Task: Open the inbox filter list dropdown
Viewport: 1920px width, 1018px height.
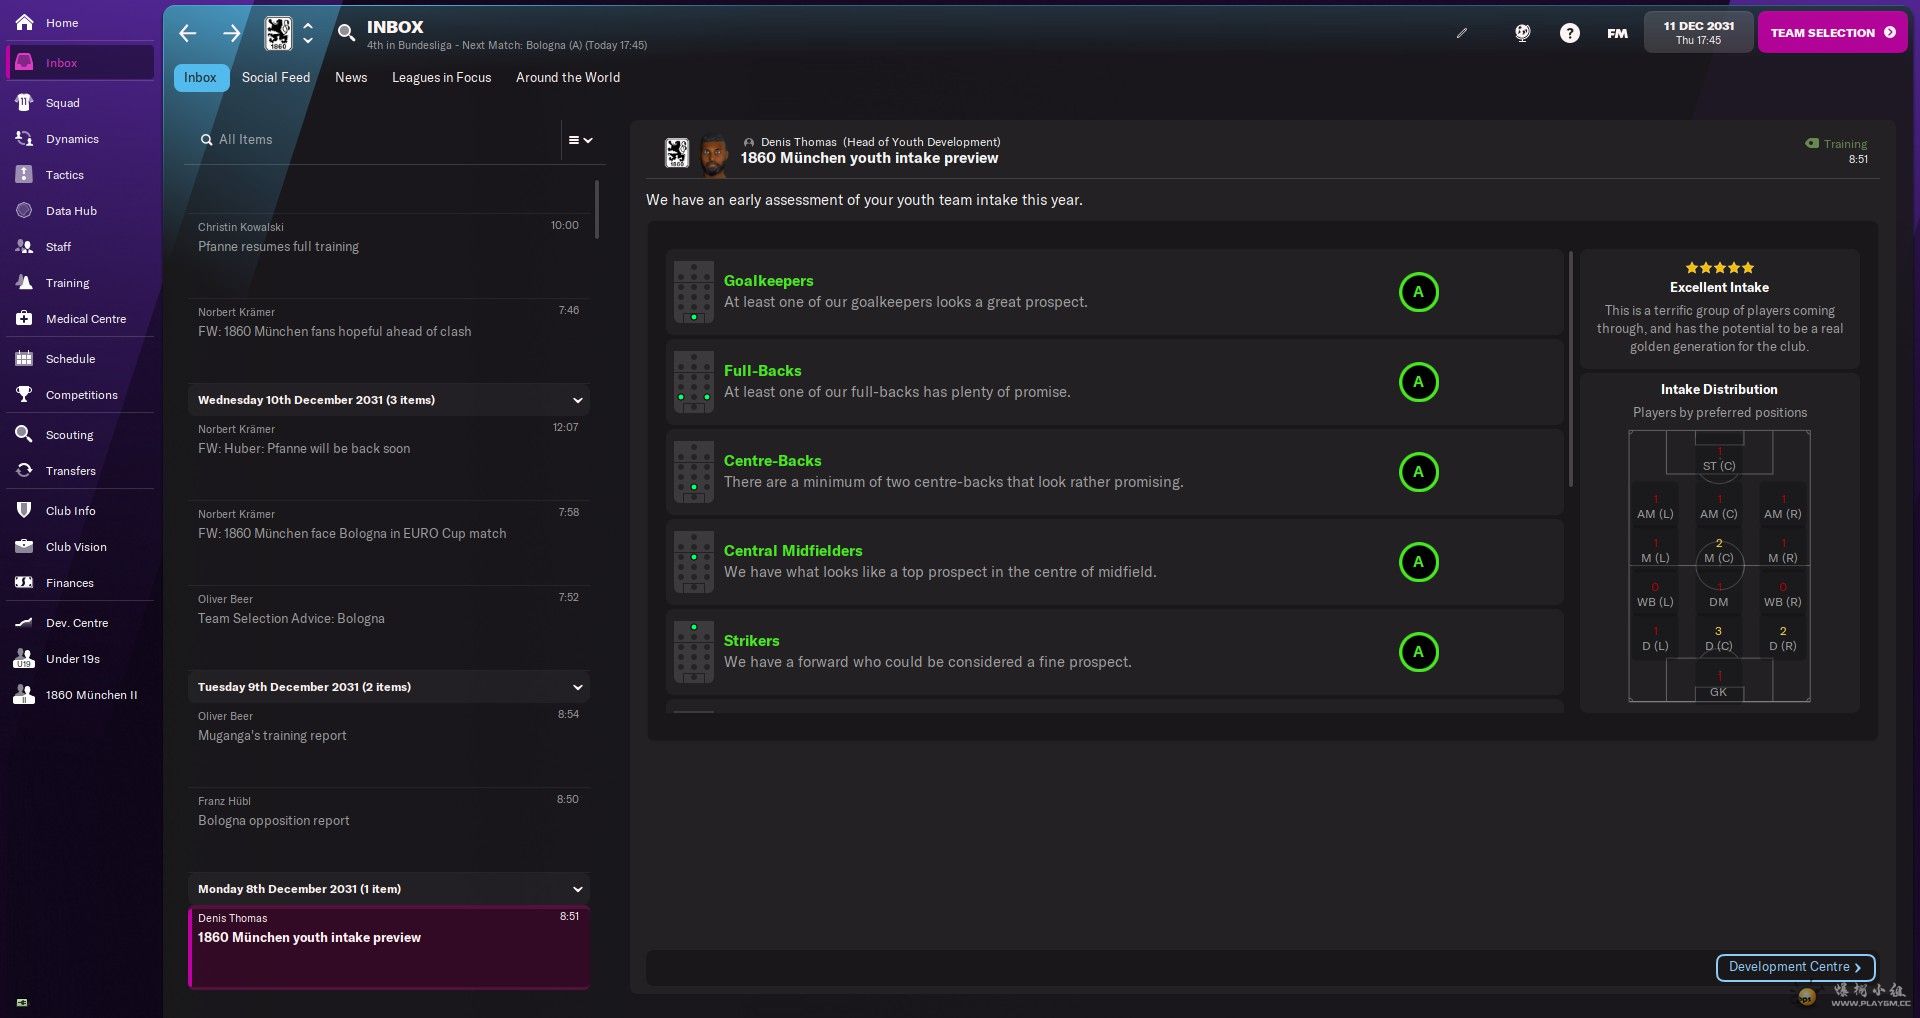Action: point(580,140)
